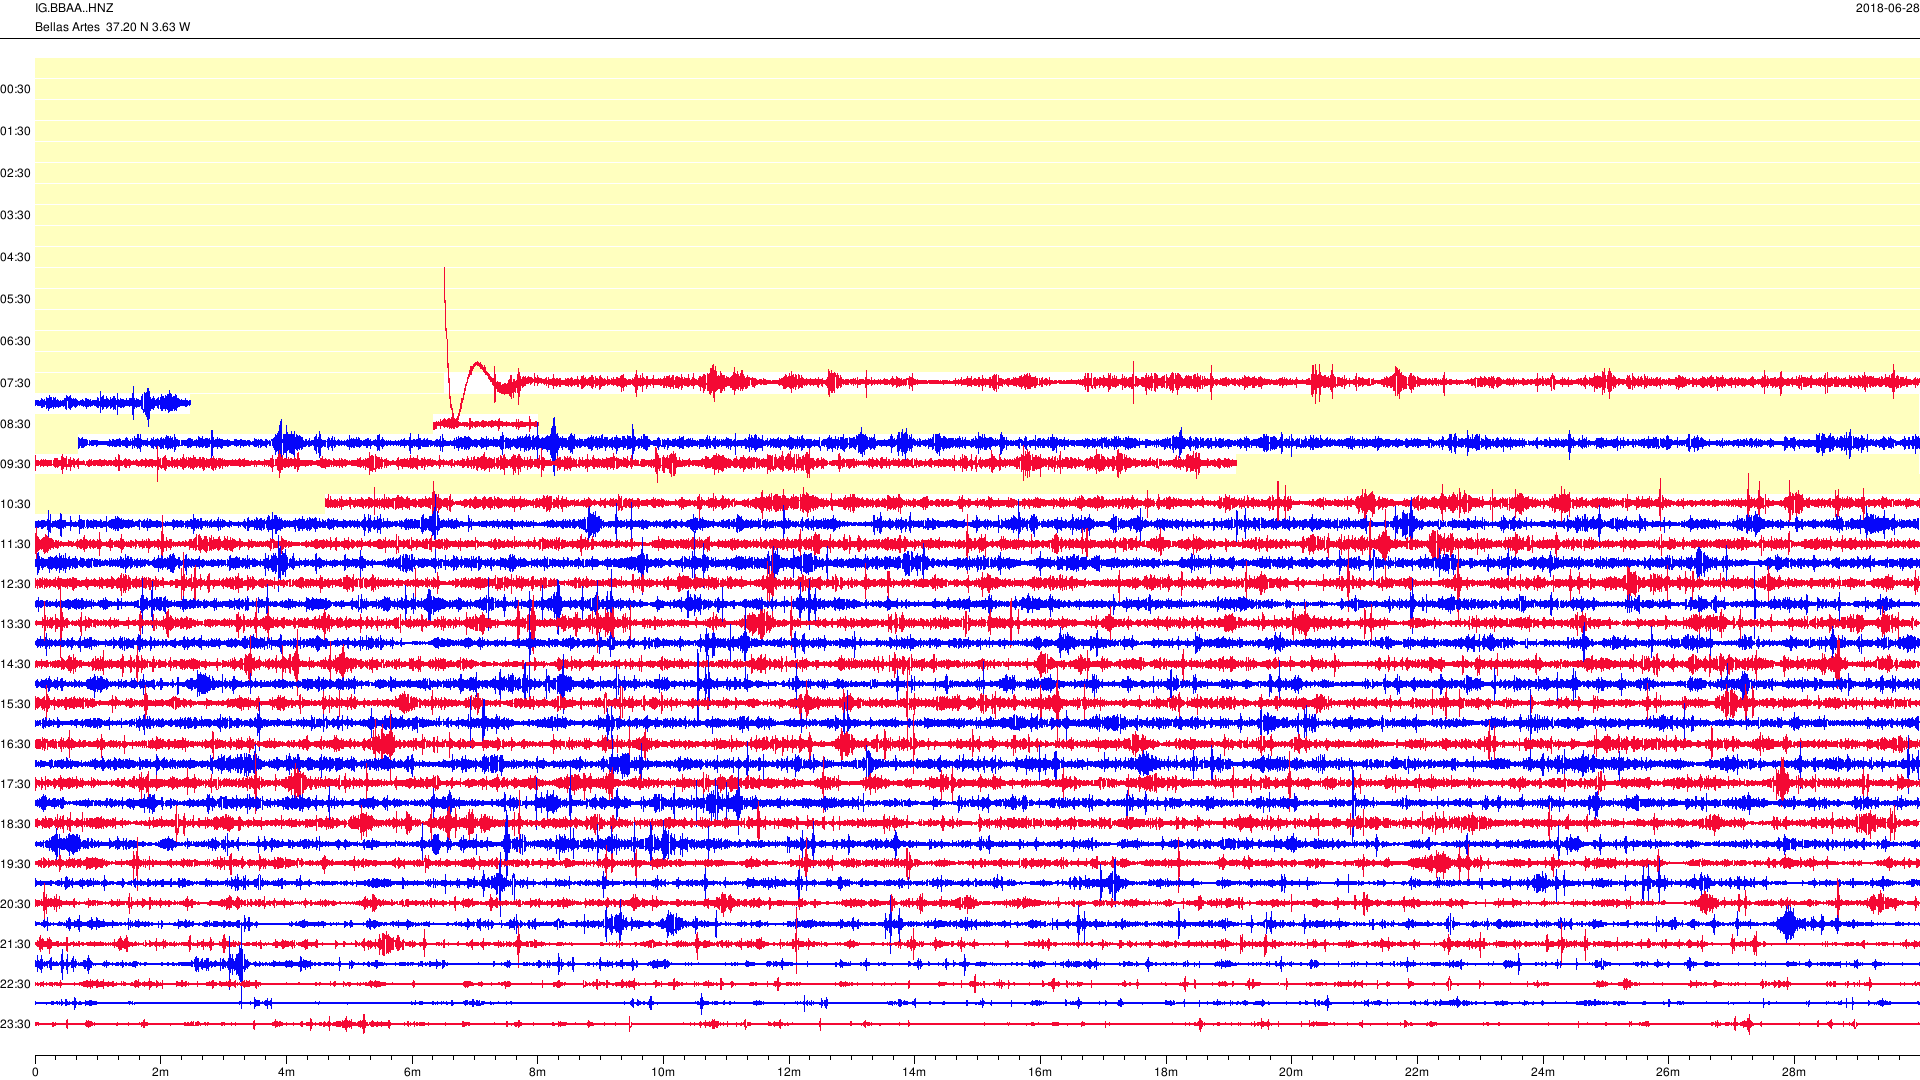Image resolution: width=1920 pixels, height=1080 pixels.
Task: Click the 28m axis tick label
Action: pyautogui.click(x=1794, y=1072)
